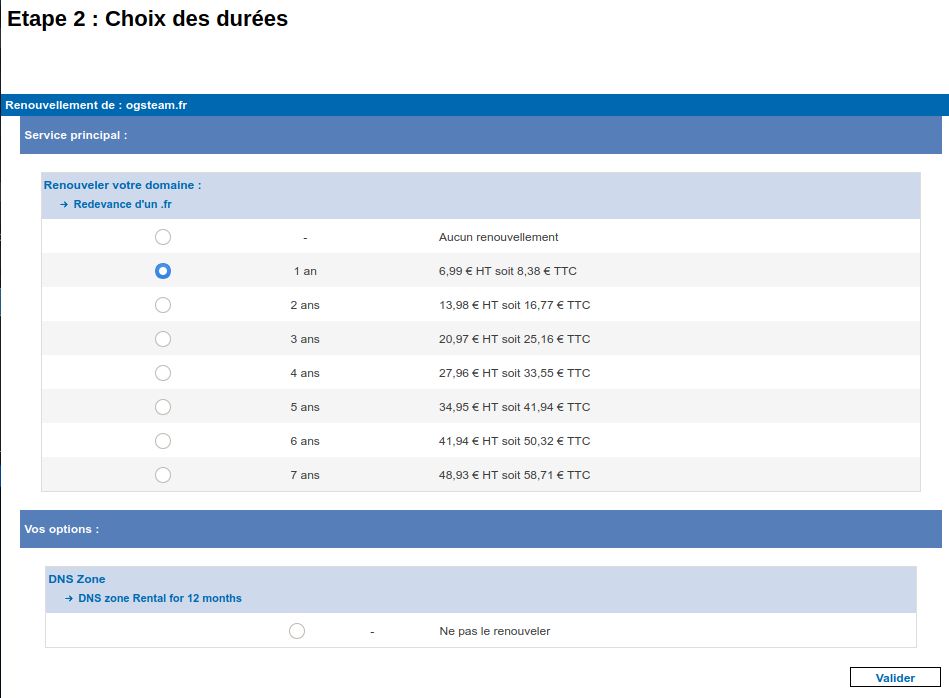The height and width of the screenshot is (698, 949).
Task: Select the 7 ans renewal radio button
Action: pos(163,475)
